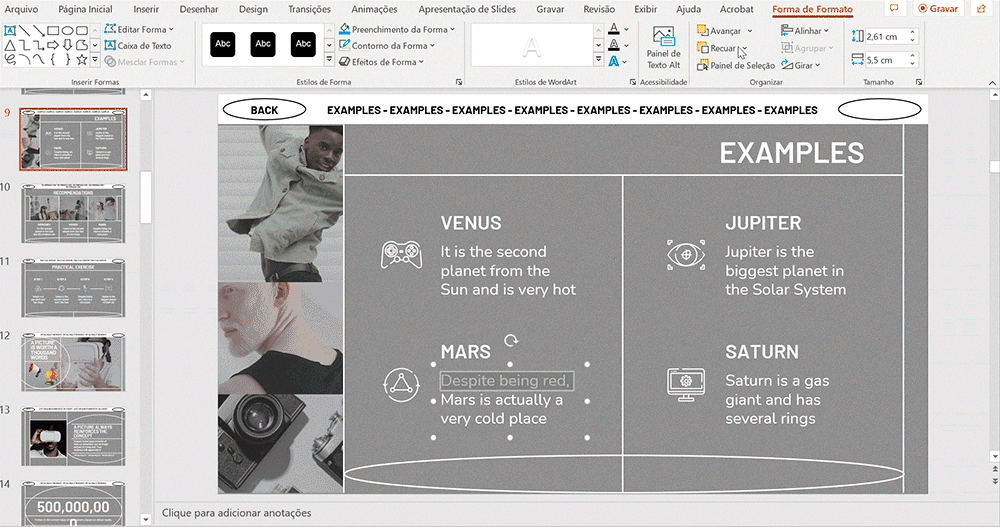Expand the shapes gallery
Viewport: 1000px width, 527px height.
[x=94, y=61]
